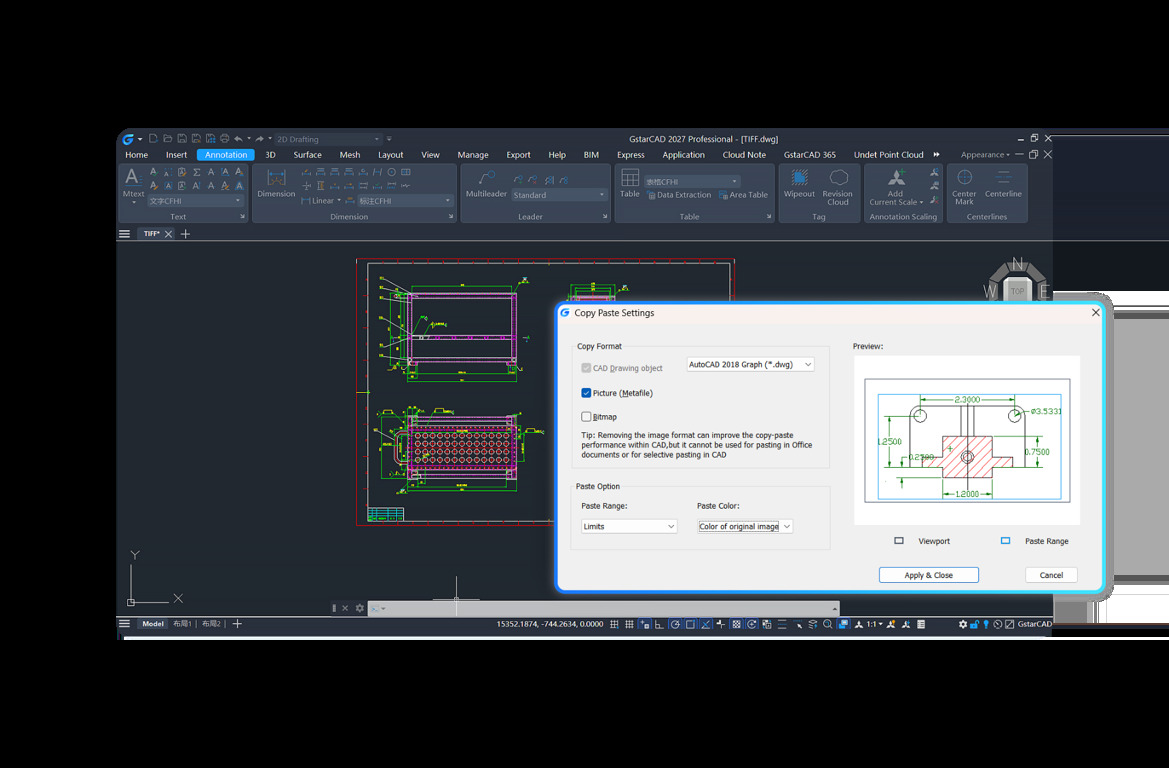Switch to the Express ribbon tab

(631, 155)
